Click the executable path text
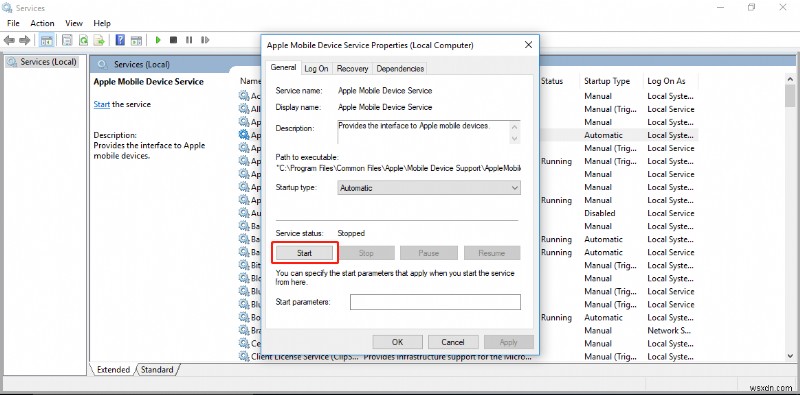The height and width of the screenshot is (395, 800). (x=398, y=167)
